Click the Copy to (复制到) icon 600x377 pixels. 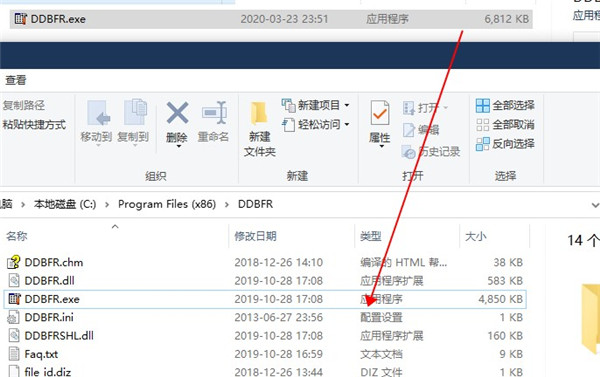[x=135, y=112]
